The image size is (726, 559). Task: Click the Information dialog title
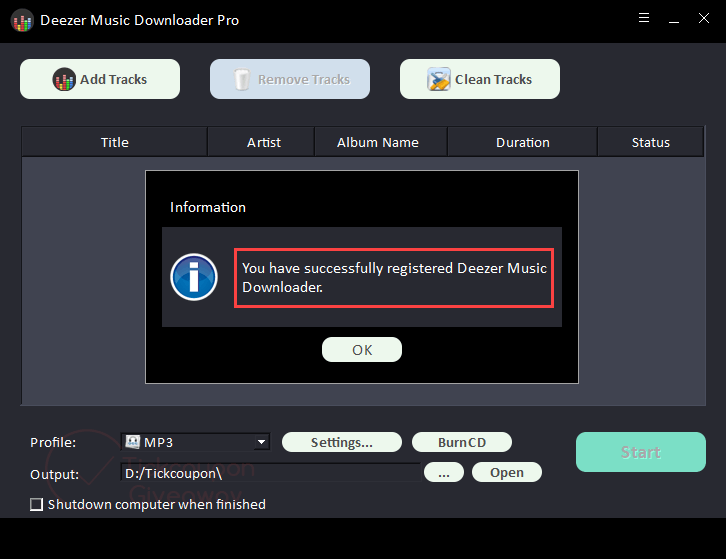click(x=208, y=207)
